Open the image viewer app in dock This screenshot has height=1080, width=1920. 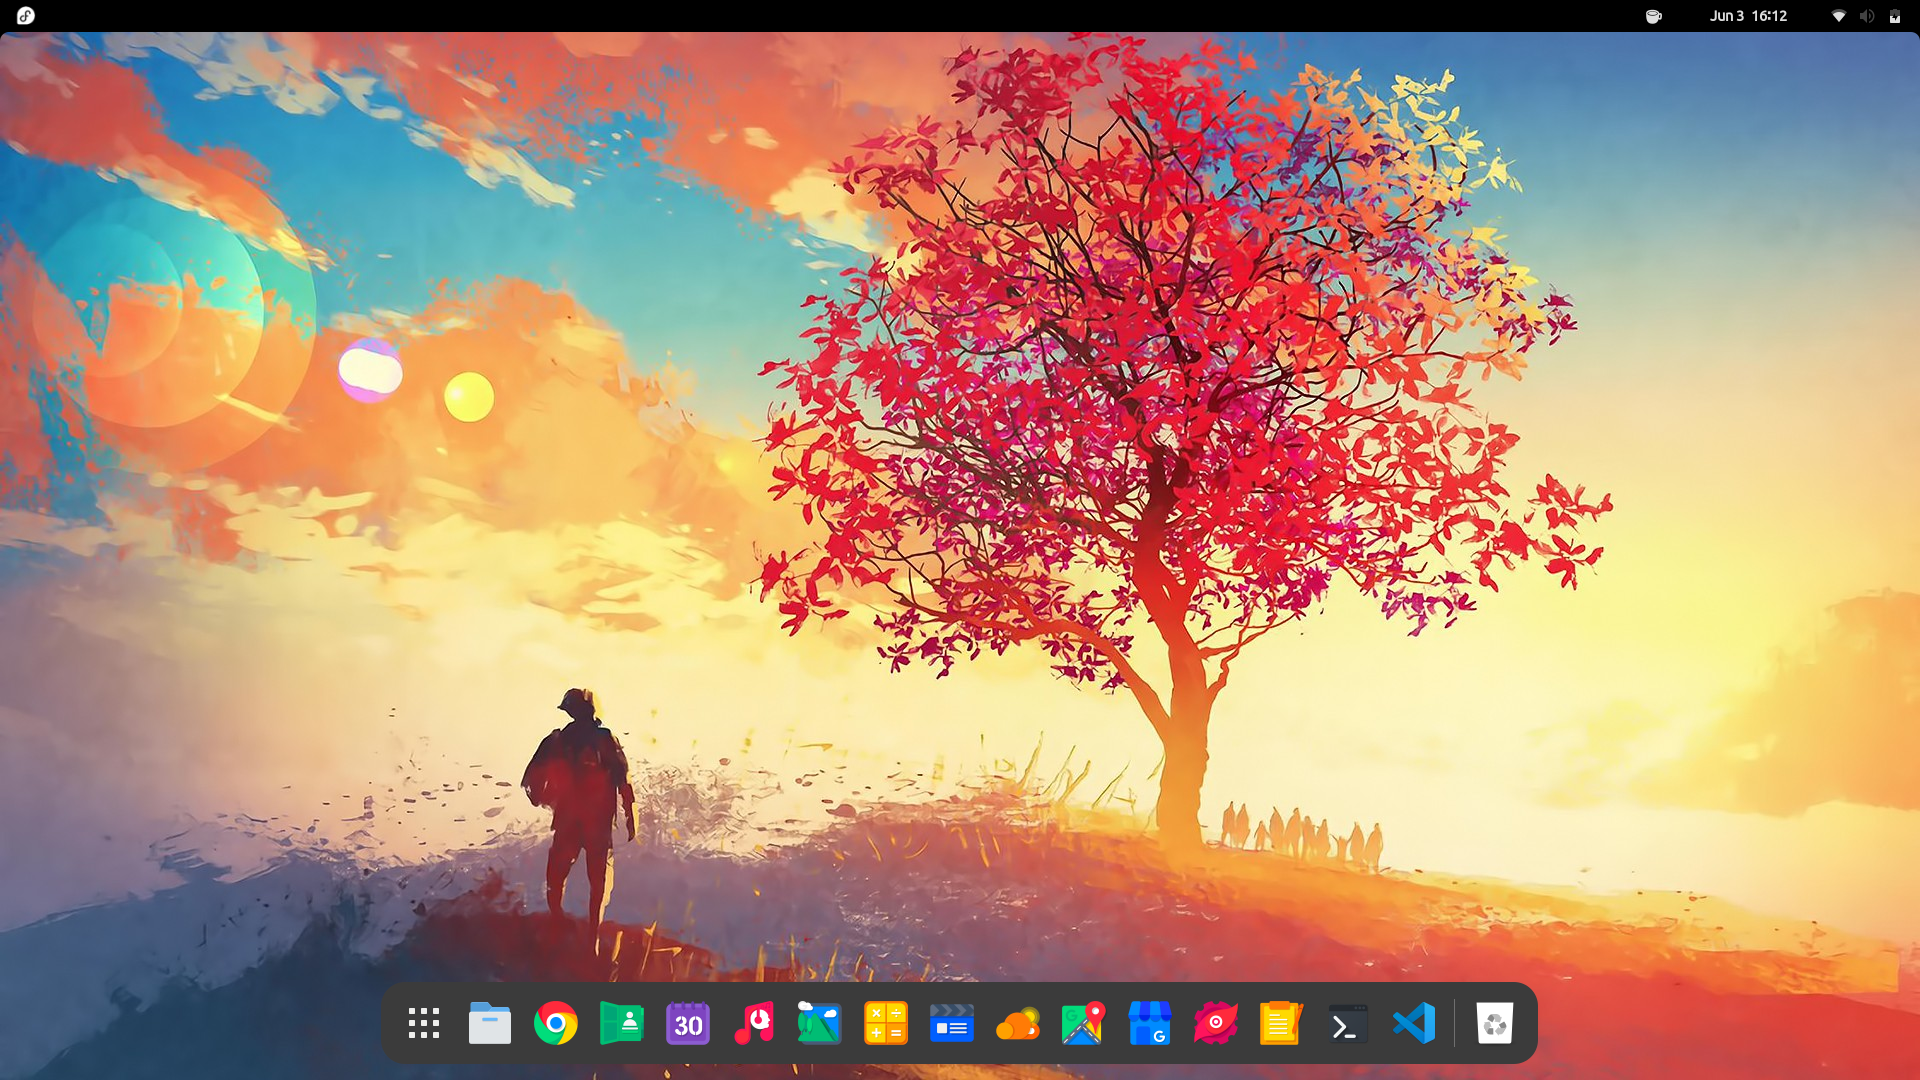click(820, 1023)
